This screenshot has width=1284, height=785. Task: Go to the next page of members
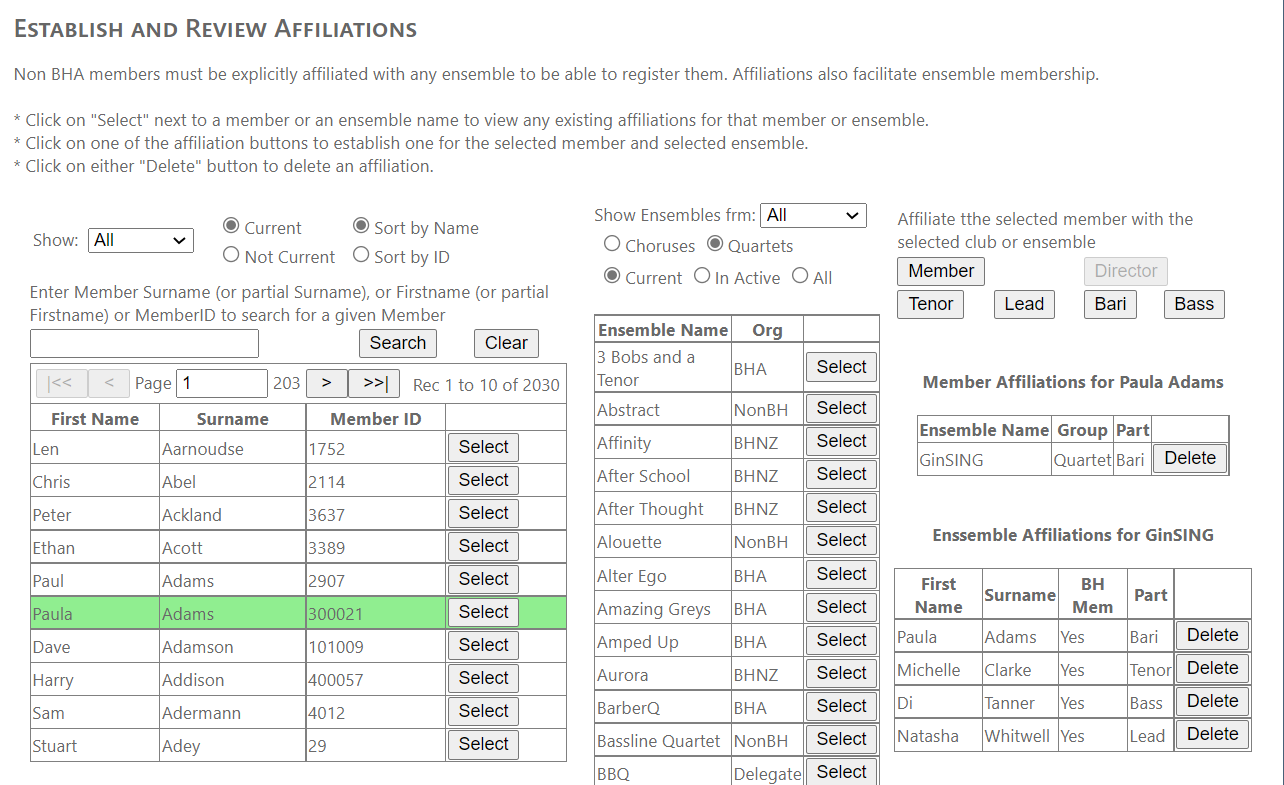click(x=326, y=384)
